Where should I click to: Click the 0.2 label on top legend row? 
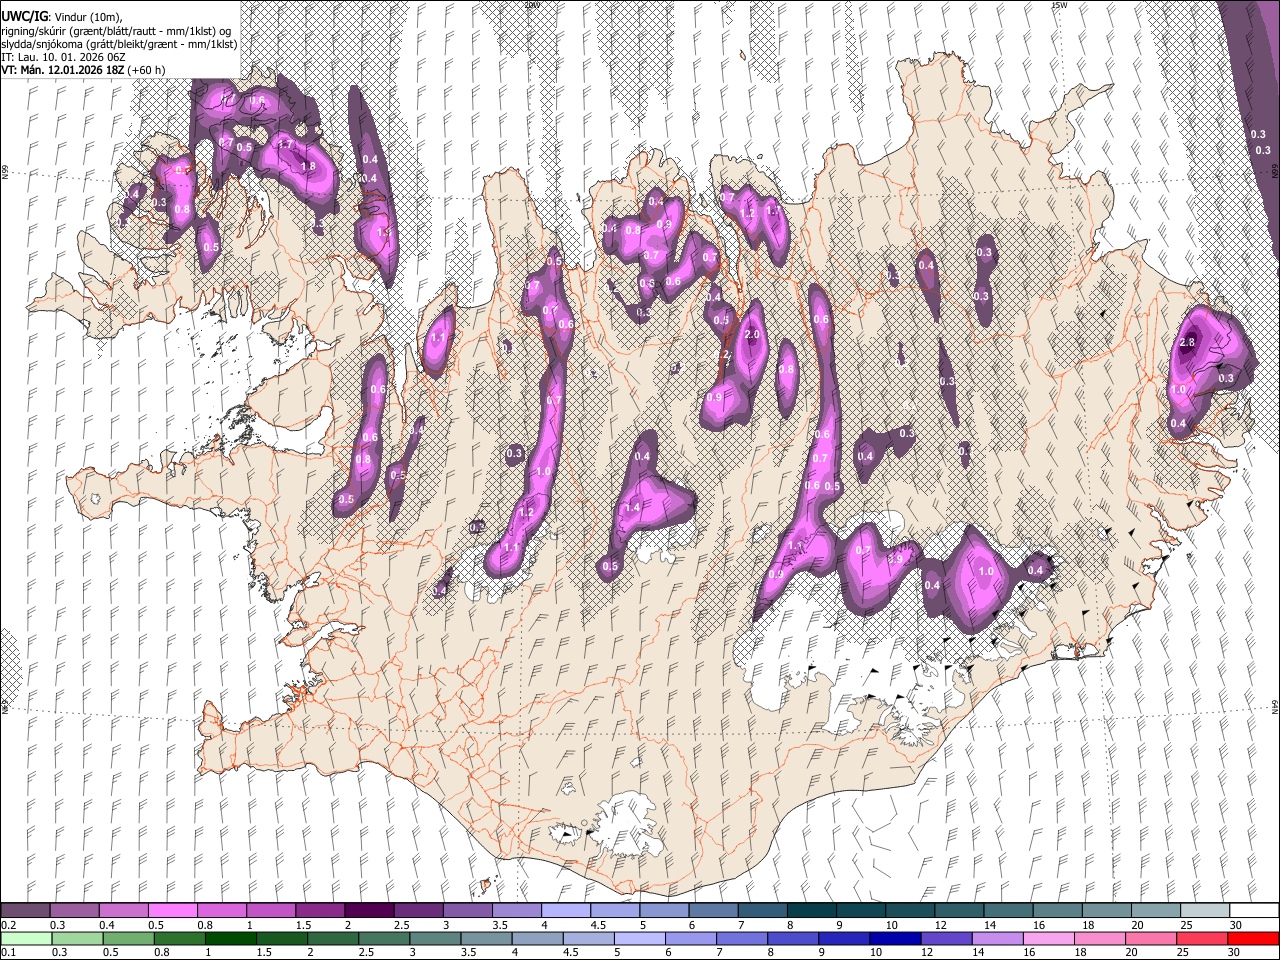pos(8,925)
